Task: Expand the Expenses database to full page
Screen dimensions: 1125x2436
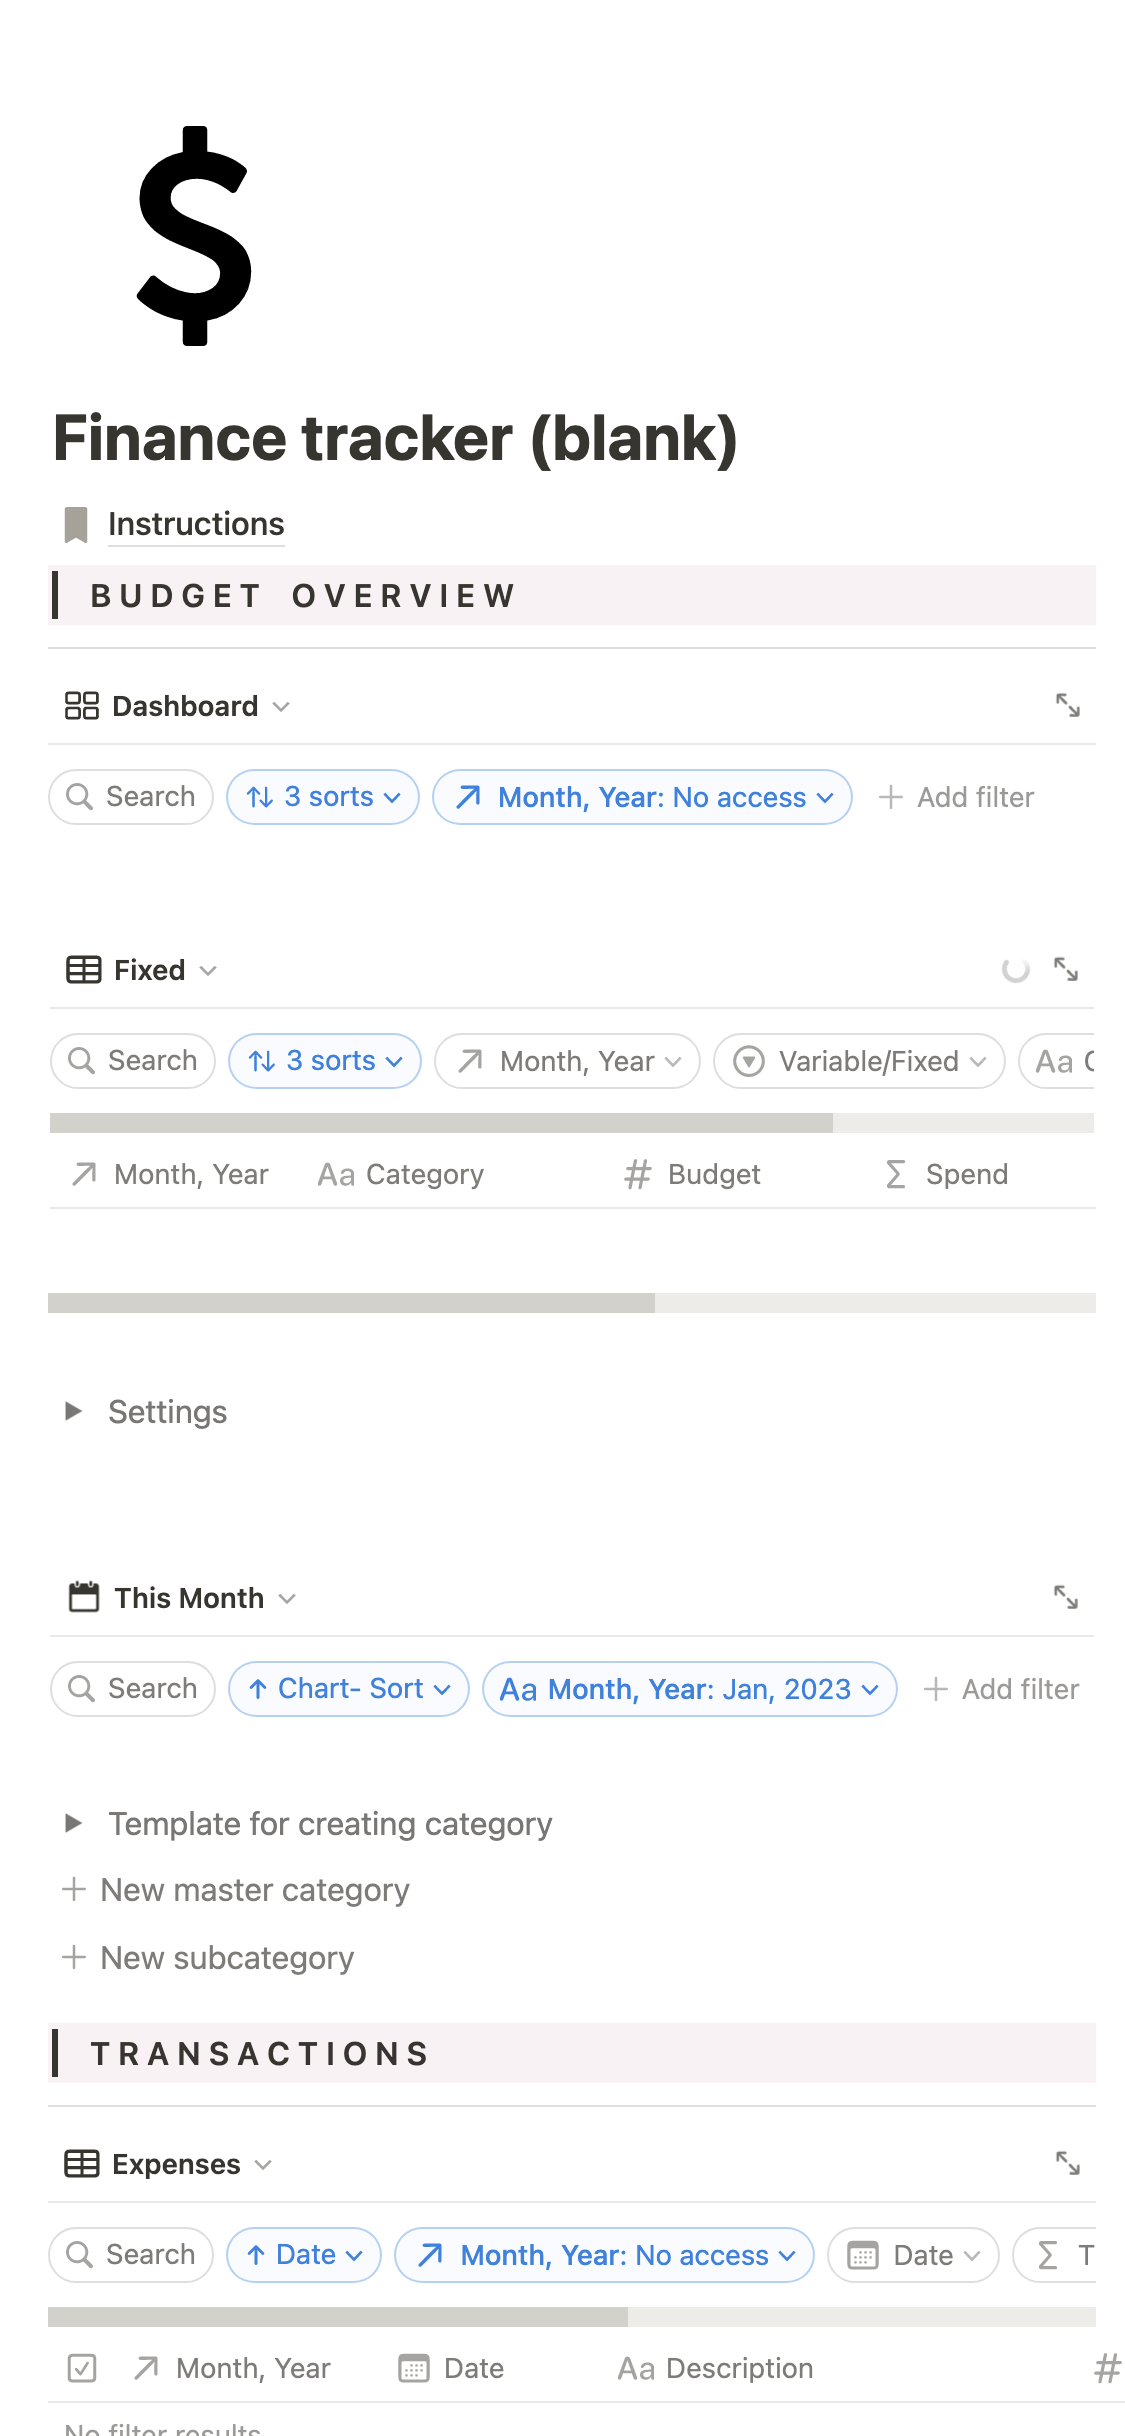Action: (1067, 2163)
